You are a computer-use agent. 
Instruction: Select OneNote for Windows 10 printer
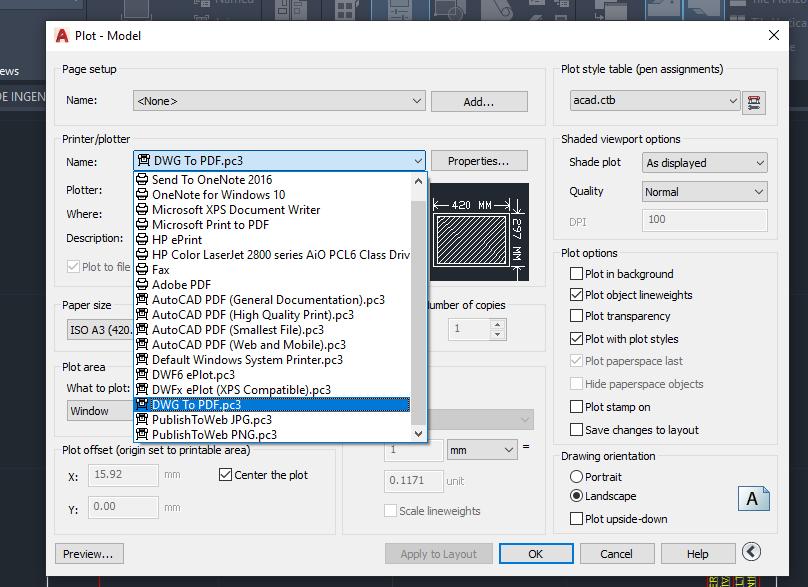click(x=272, y=194)
